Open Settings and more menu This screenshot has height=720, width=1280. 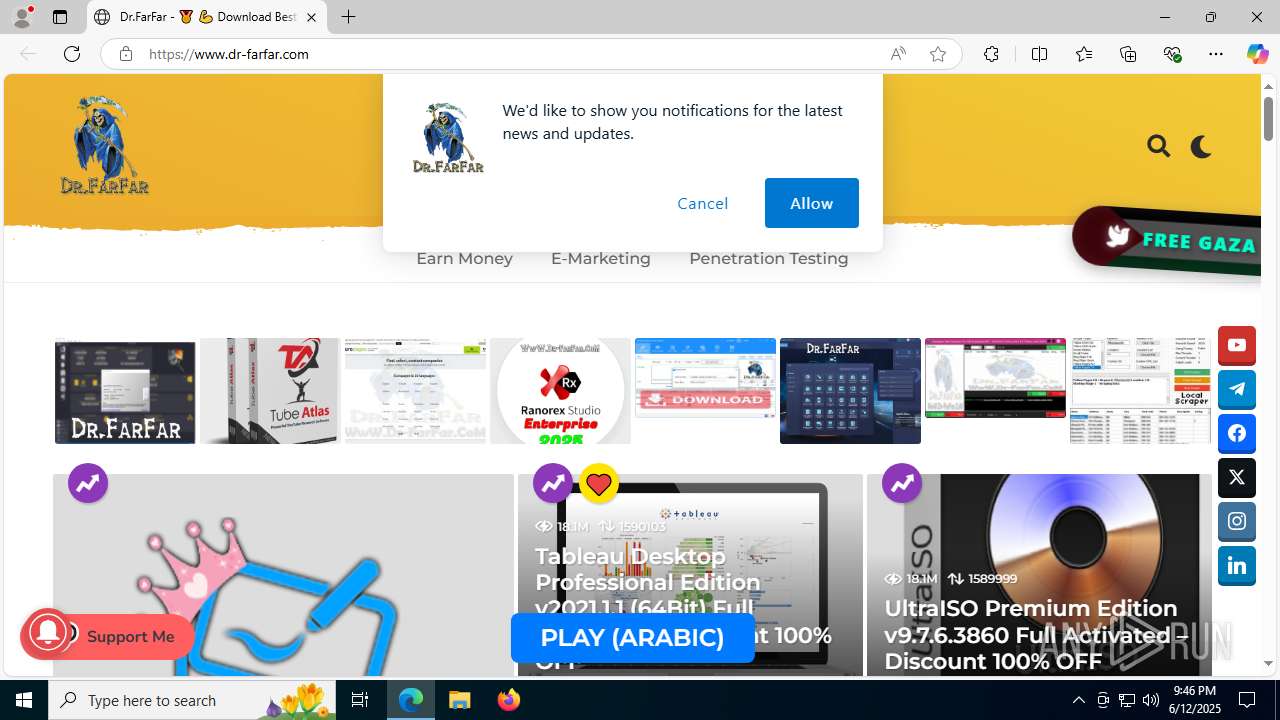coord(1216,54)
